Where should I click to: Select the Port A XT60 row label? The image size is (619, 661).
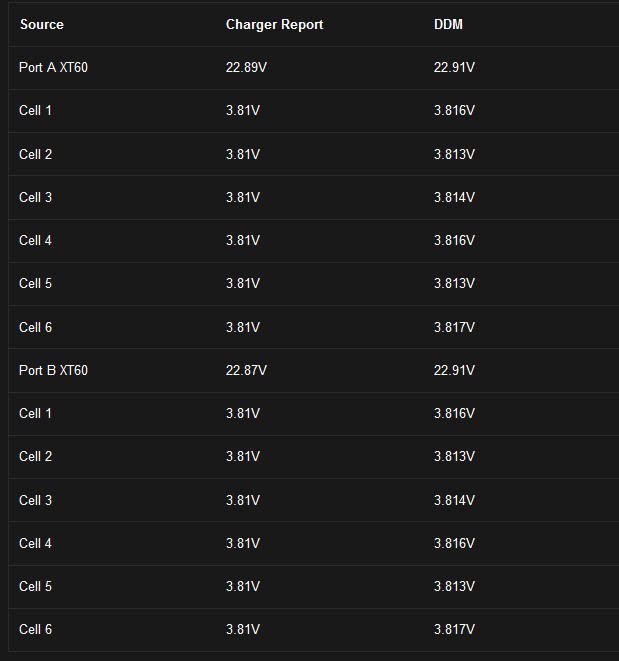(54, 67)
